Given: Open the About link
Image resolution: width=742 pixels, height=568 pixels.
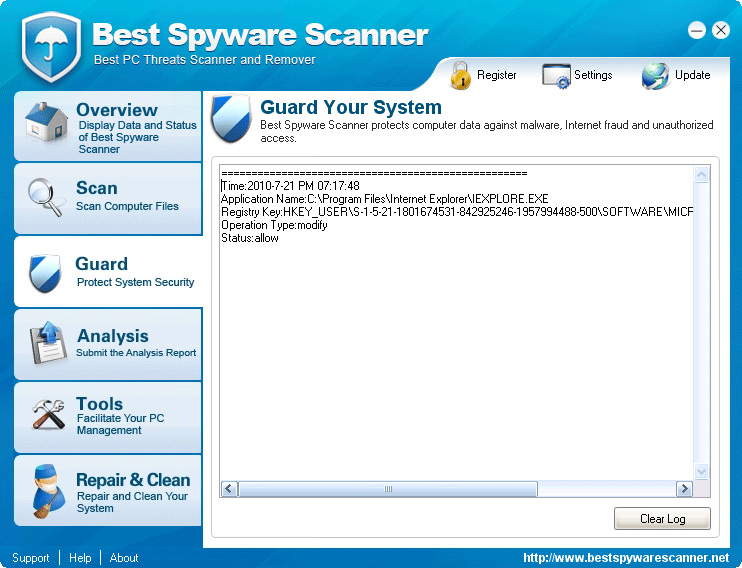Looking at the screenshot, I should (124, 558).
